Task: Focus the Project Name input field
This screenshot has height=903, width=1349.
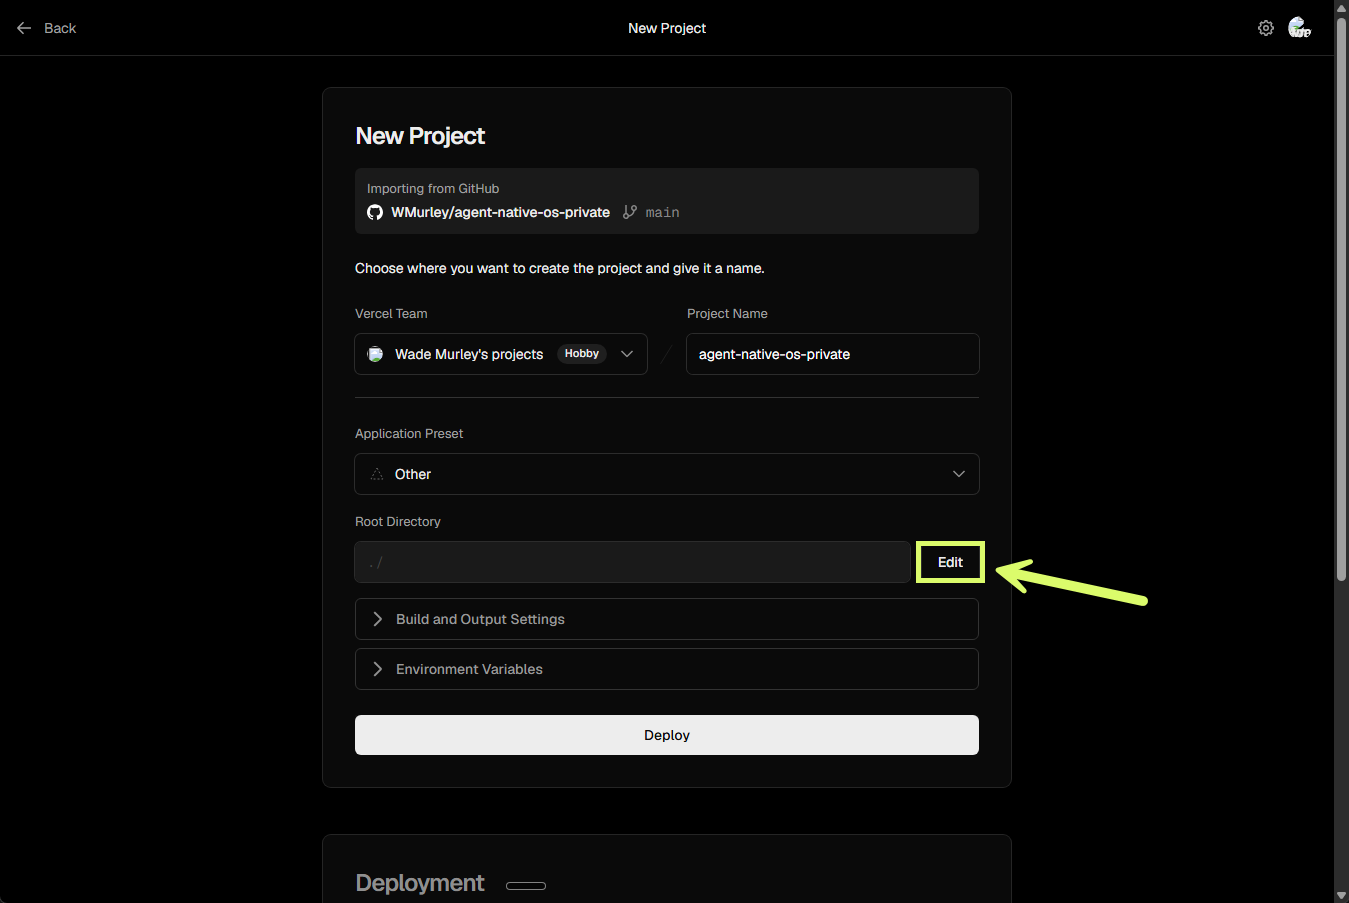Action: 833,354
